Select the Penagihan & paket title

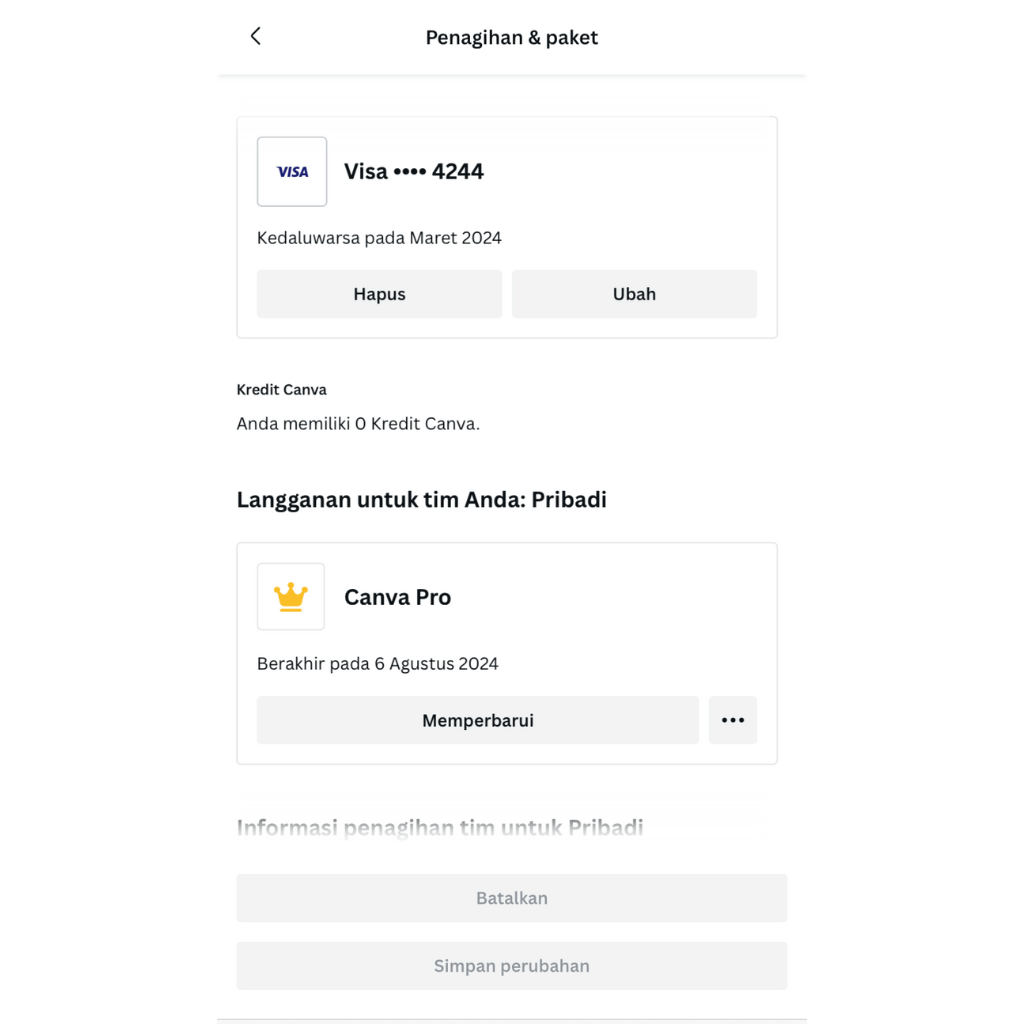tap(511, 38)
